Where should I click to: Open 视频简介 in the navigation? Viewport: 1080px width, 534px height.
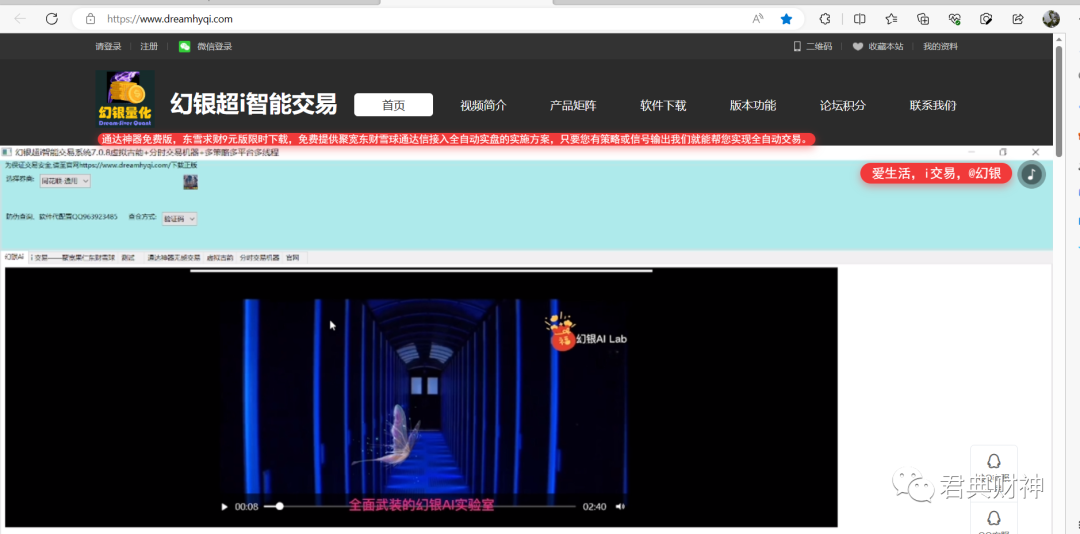[x=483, y=105]
